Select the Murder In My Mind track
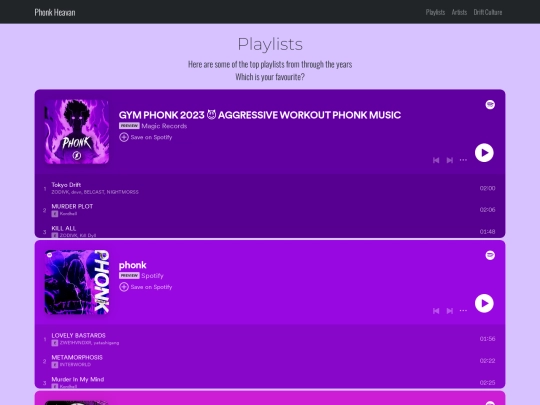540x405 pixels. click(x=270, y=381)
